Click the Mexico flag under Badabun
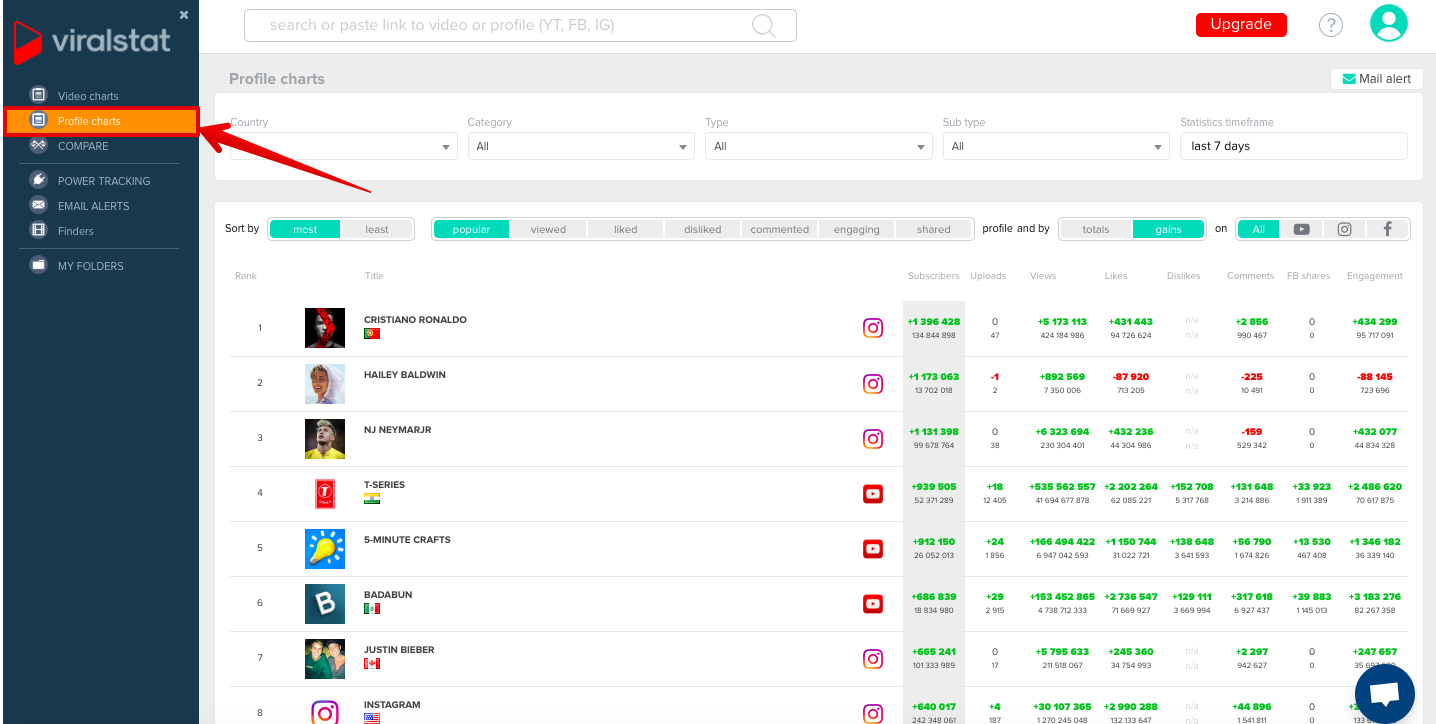 pyautogui.click(x=372, y=609)
